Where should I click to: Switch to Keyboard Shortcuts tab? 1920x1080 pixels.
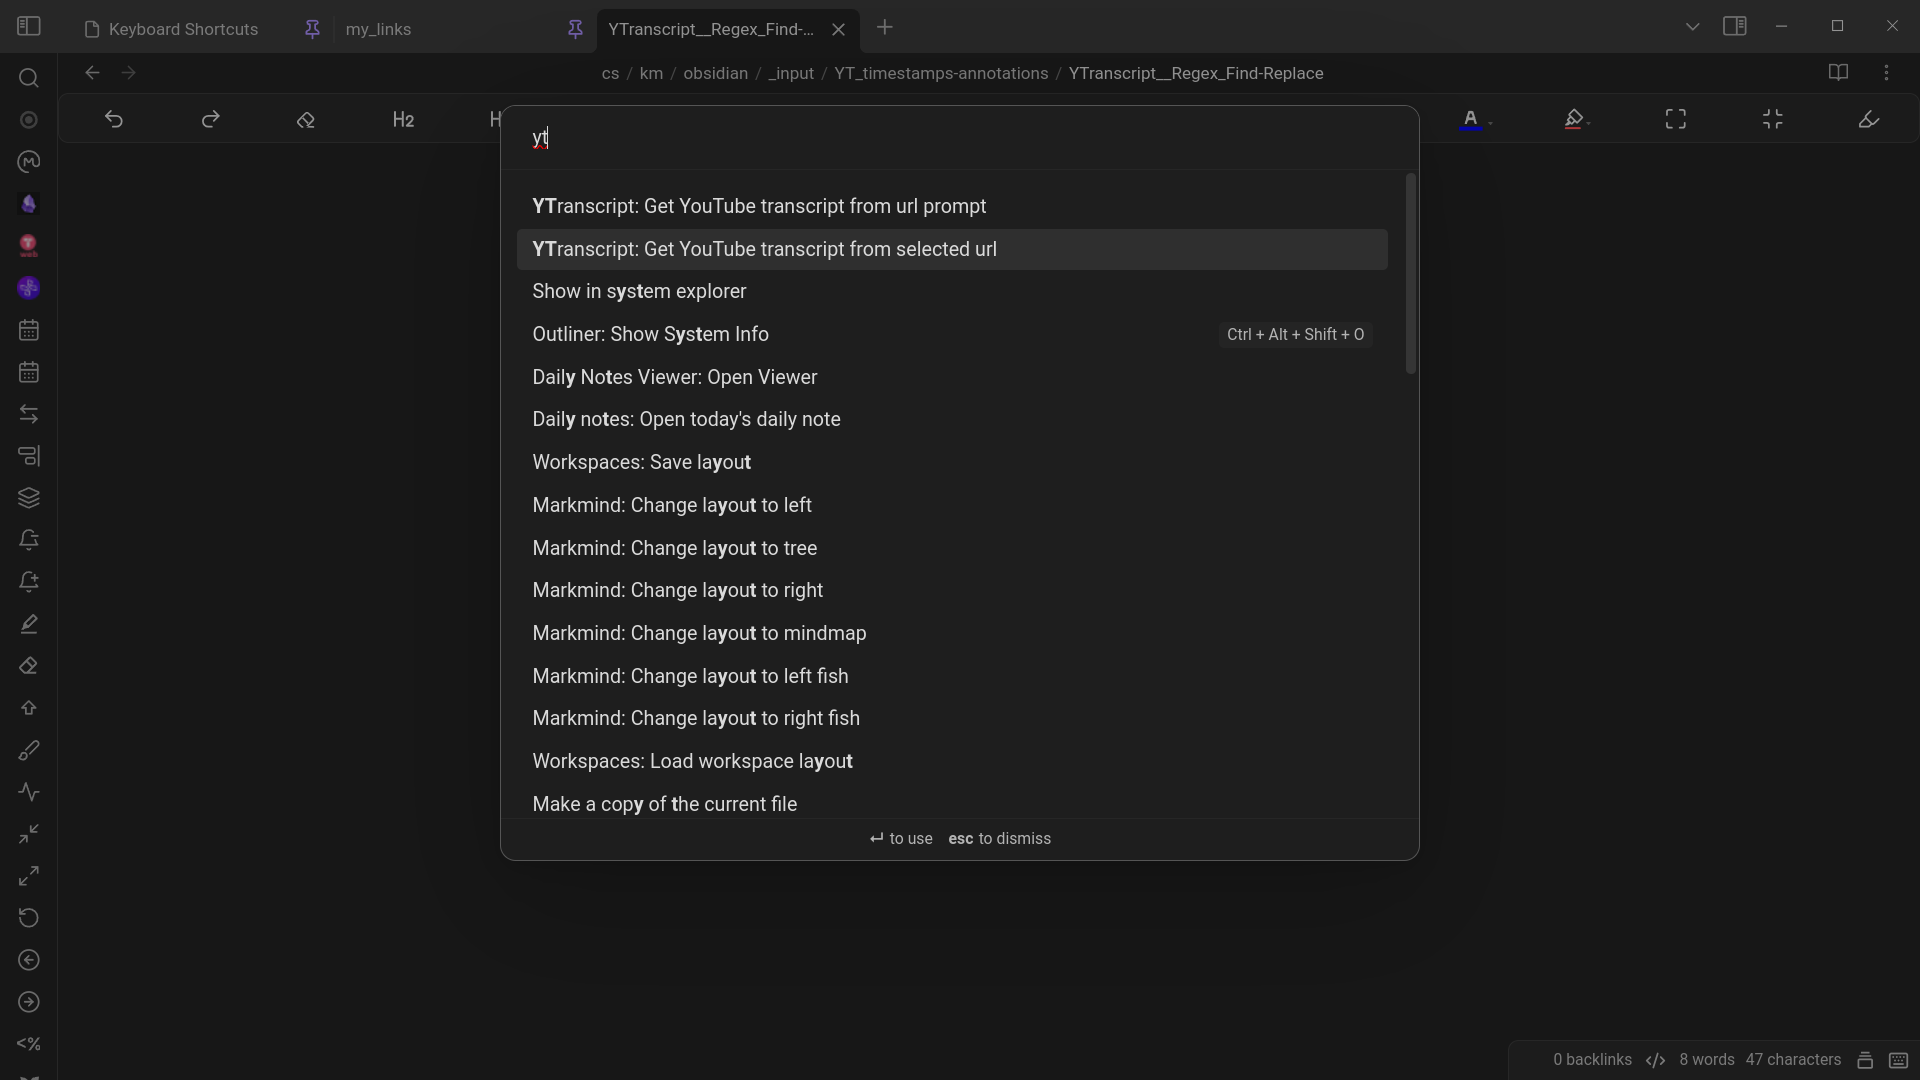click(x=183, y=29)
